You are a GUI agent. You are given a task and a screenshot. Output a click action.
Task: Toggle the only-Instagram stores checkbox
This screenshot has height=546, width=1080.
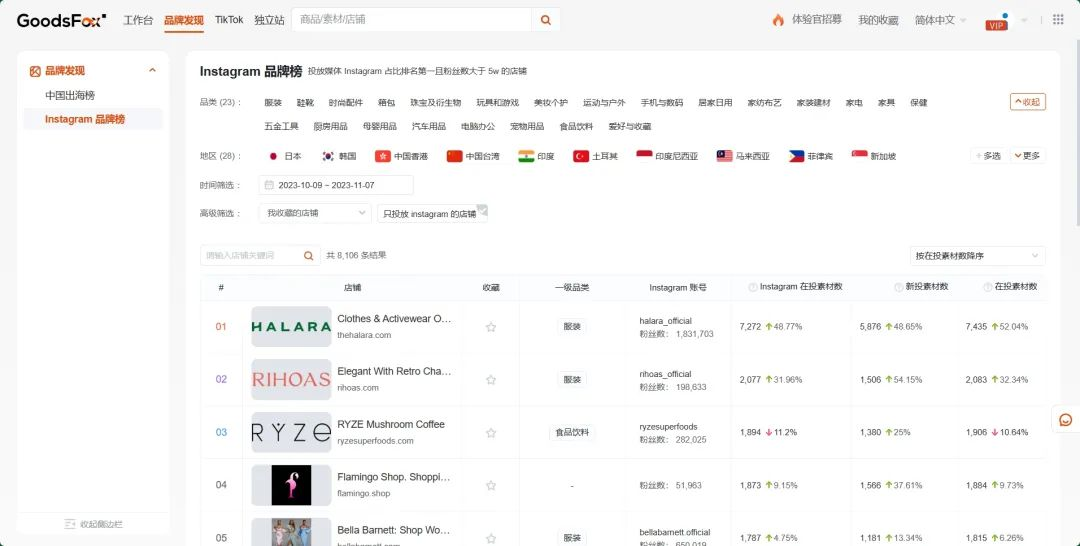[x=482, y=210]
